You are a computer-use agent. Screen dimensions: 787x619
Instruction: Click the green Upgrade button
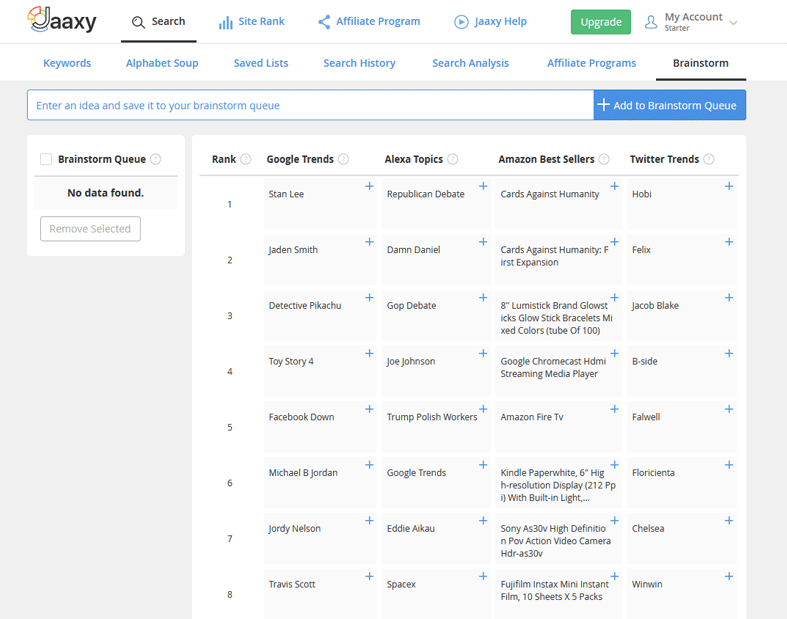601,22
